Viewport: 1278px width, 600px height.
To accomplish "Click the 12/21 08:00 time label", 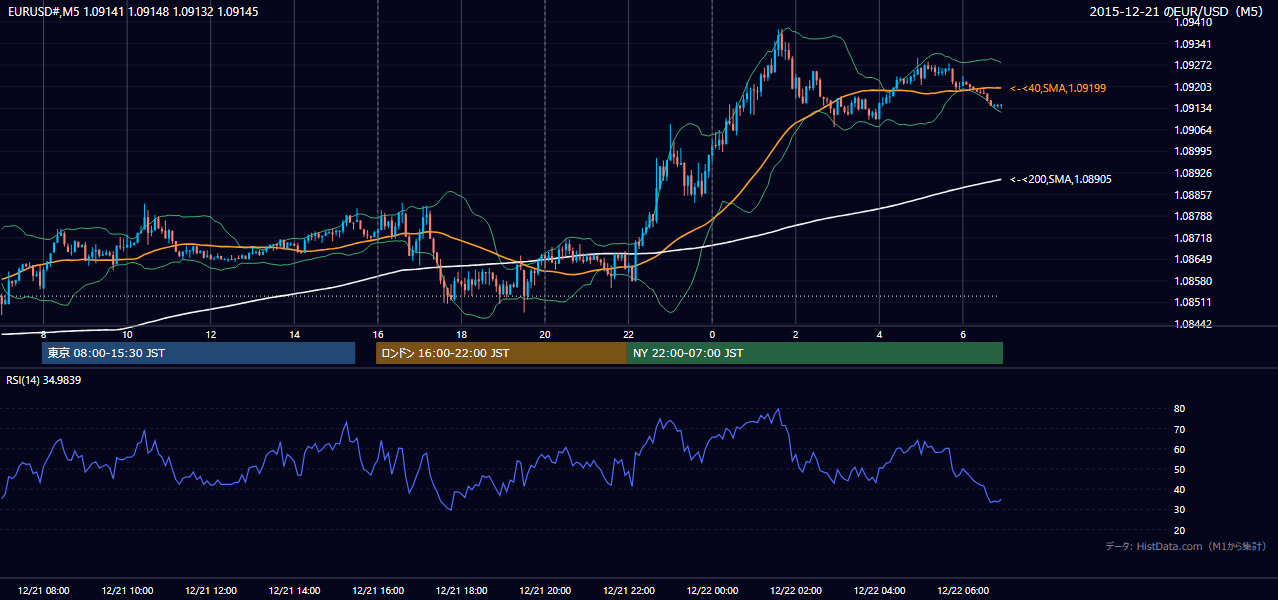I will [x=44, y=591].
